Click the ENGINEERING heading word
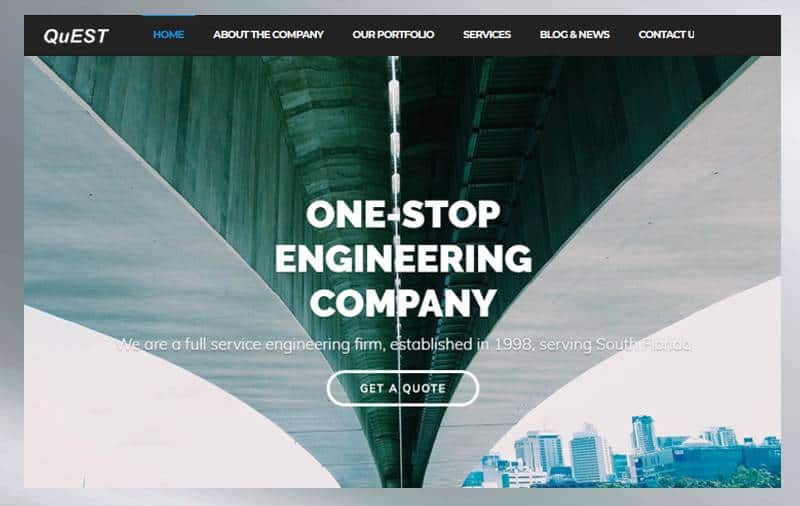This screenshot has height=506, width=800. tap(403, 258)
